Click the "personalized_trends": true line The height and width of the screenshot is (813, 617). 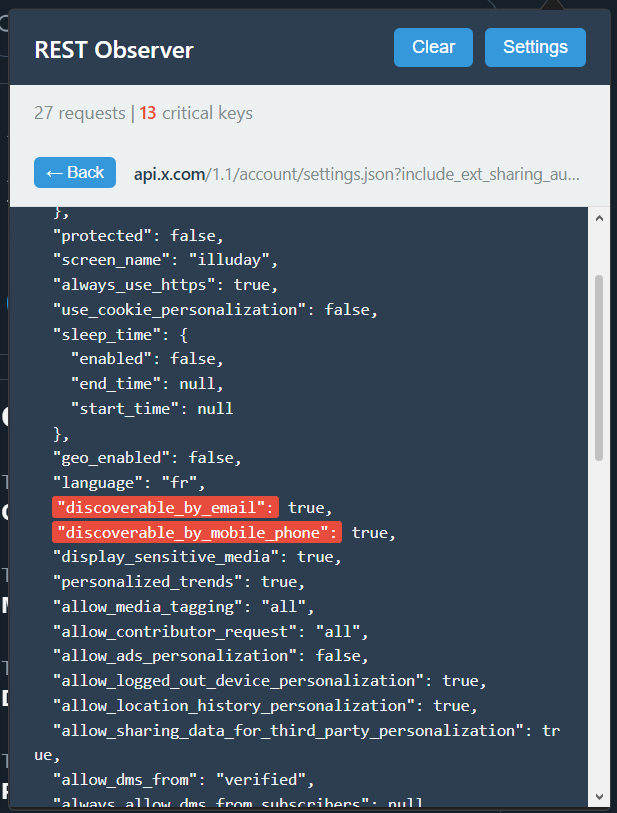(179, 582)
